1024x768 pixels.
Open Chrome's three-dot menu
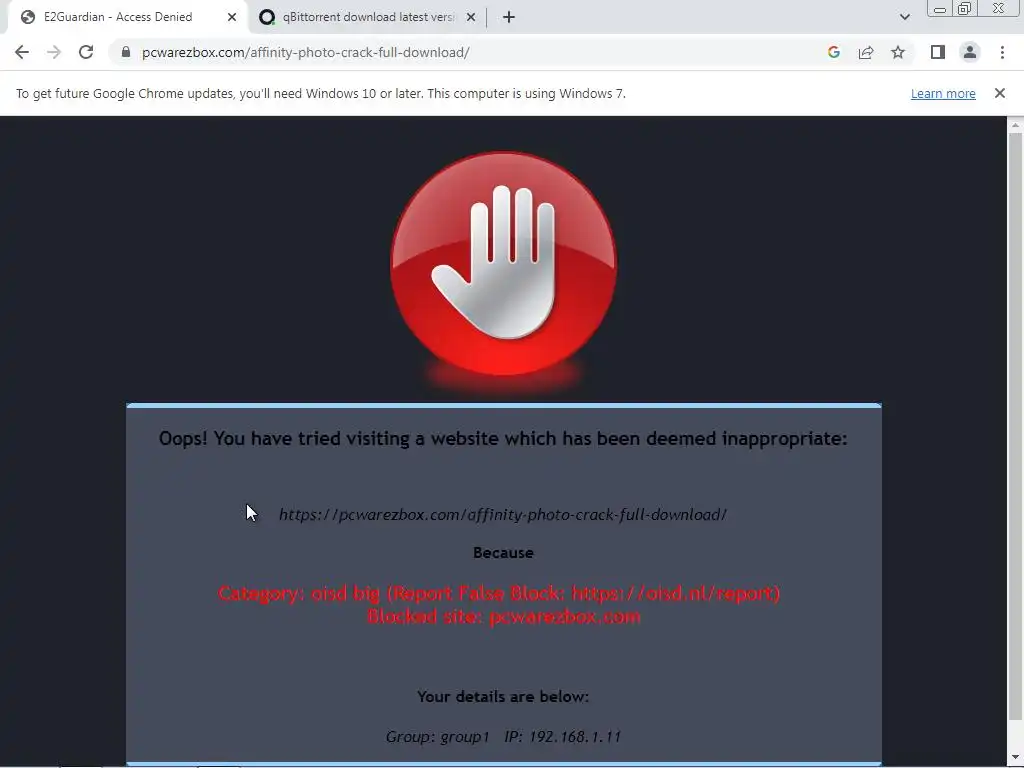pyautogui.click(x=1002, y=52)
